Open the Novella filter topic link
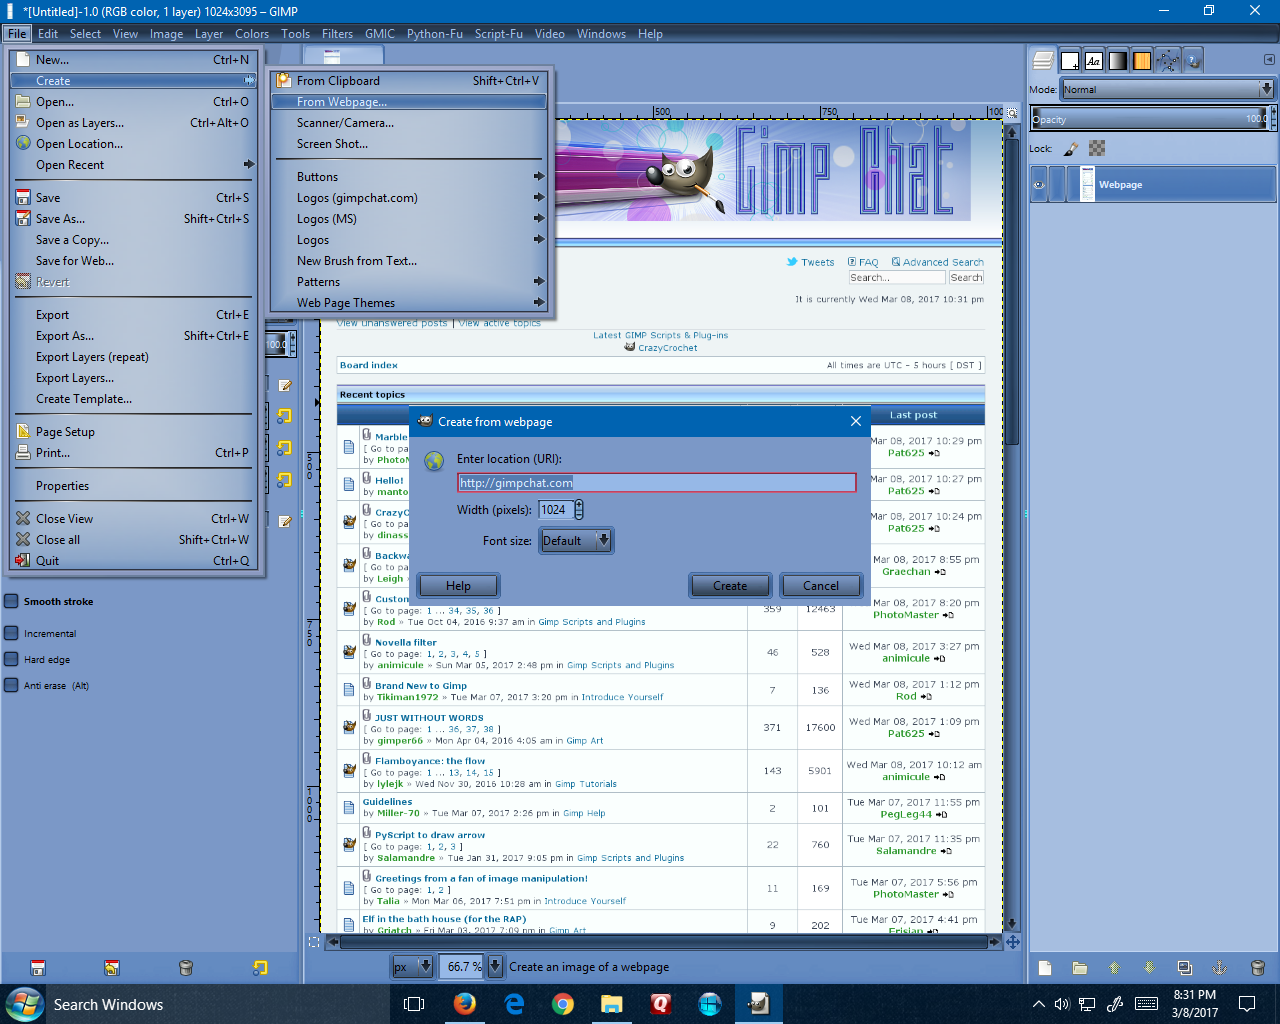The height and width of the screenshot is (1024, 1280). tap(406, 642)
